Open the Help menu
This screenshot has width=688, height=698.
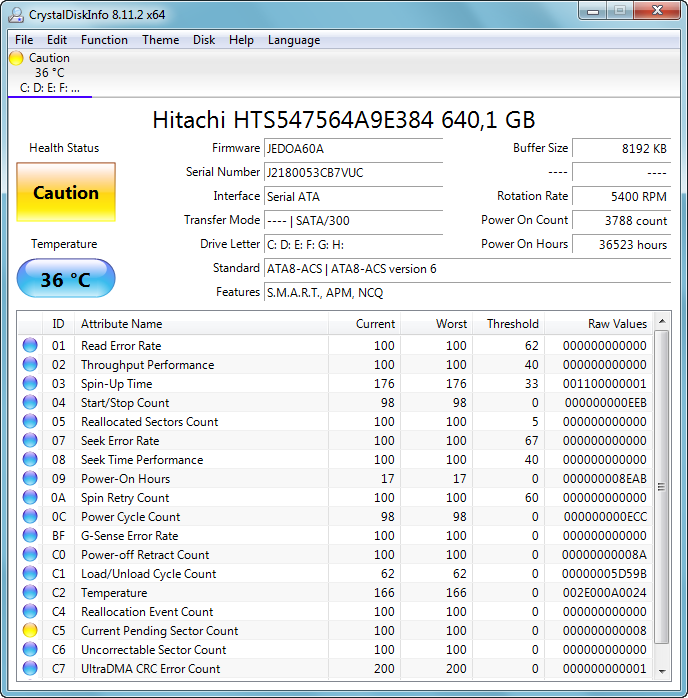(241, 40)
